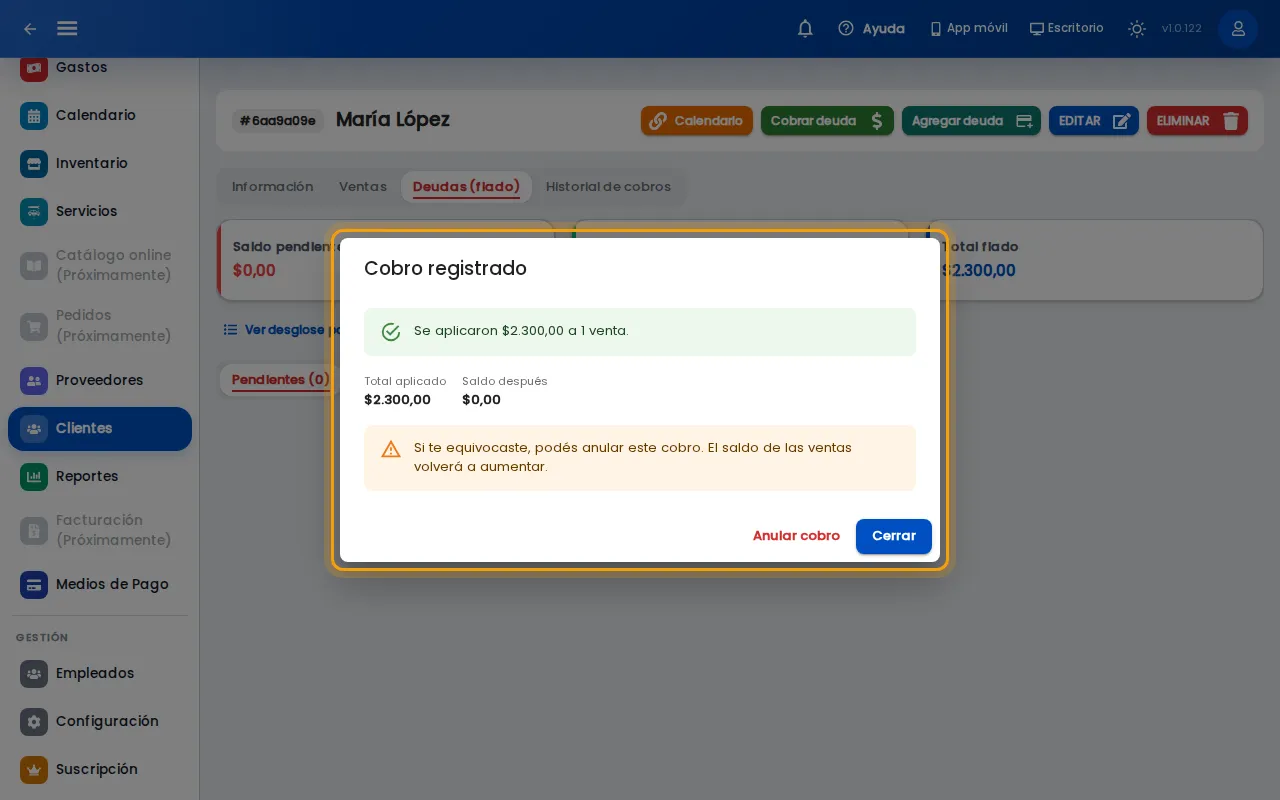The height and width of the screenshot is (800, 1280).
Task: Click the Servicios sidebar icon
Action: (x=34, y=211)
